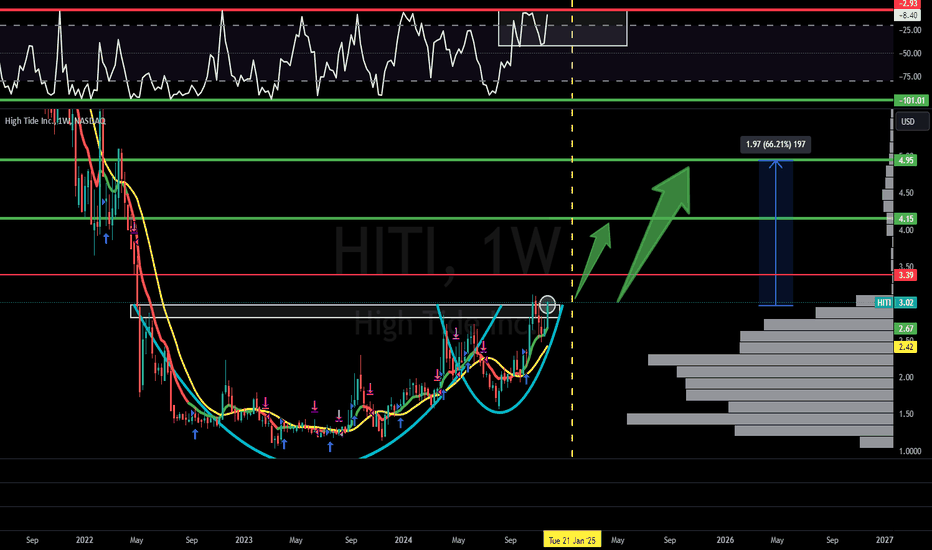Click the 2.00 price scale value
Image resolution: width=932 pixels, height=550 pixels.
click(906, 378)
